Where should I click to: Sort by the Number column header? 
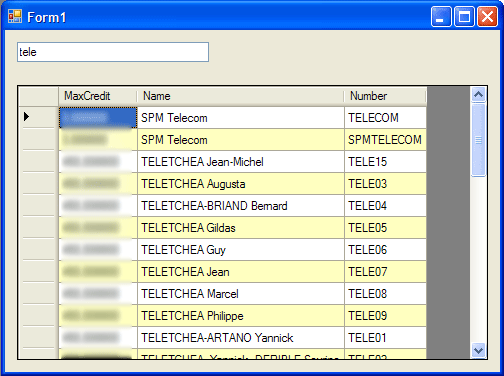(x=385, y=96)
